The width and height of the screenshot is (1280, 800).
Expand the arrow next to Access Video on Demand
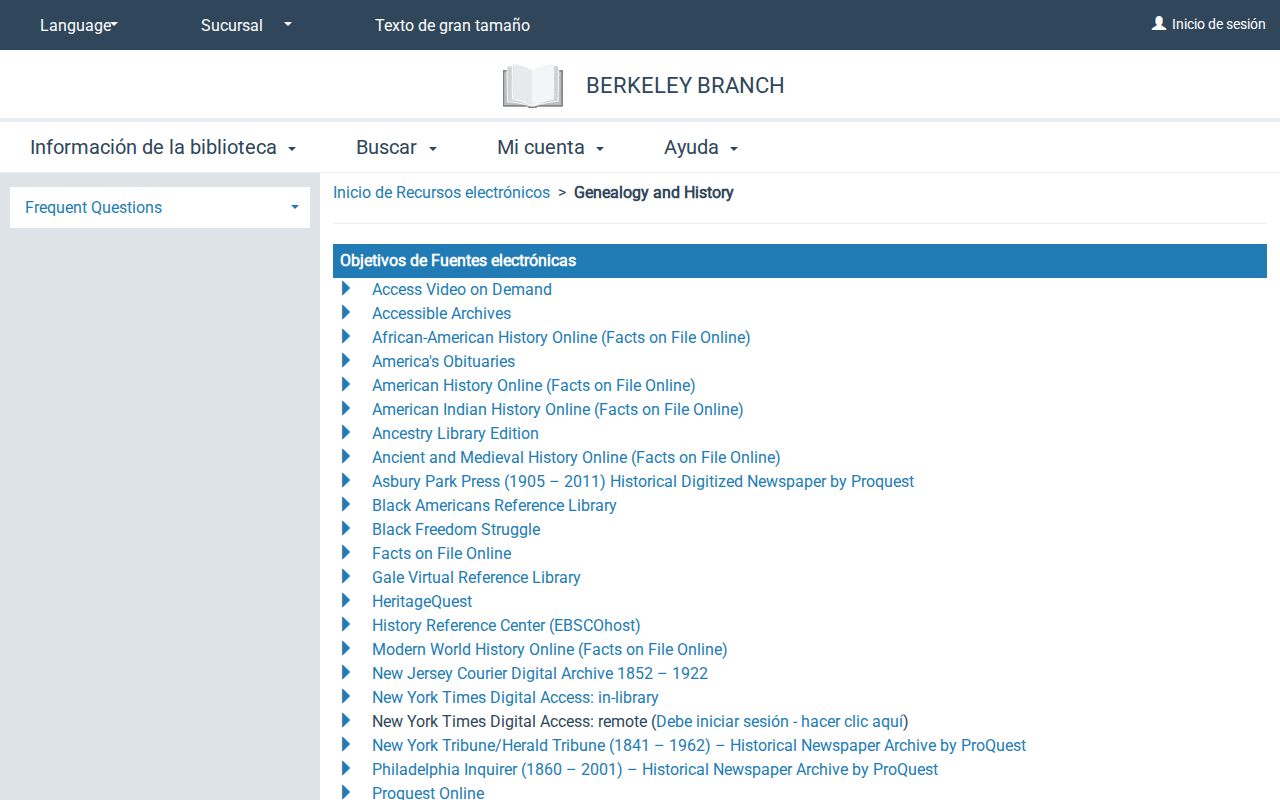pyautogui.click(x=346, y=288)
